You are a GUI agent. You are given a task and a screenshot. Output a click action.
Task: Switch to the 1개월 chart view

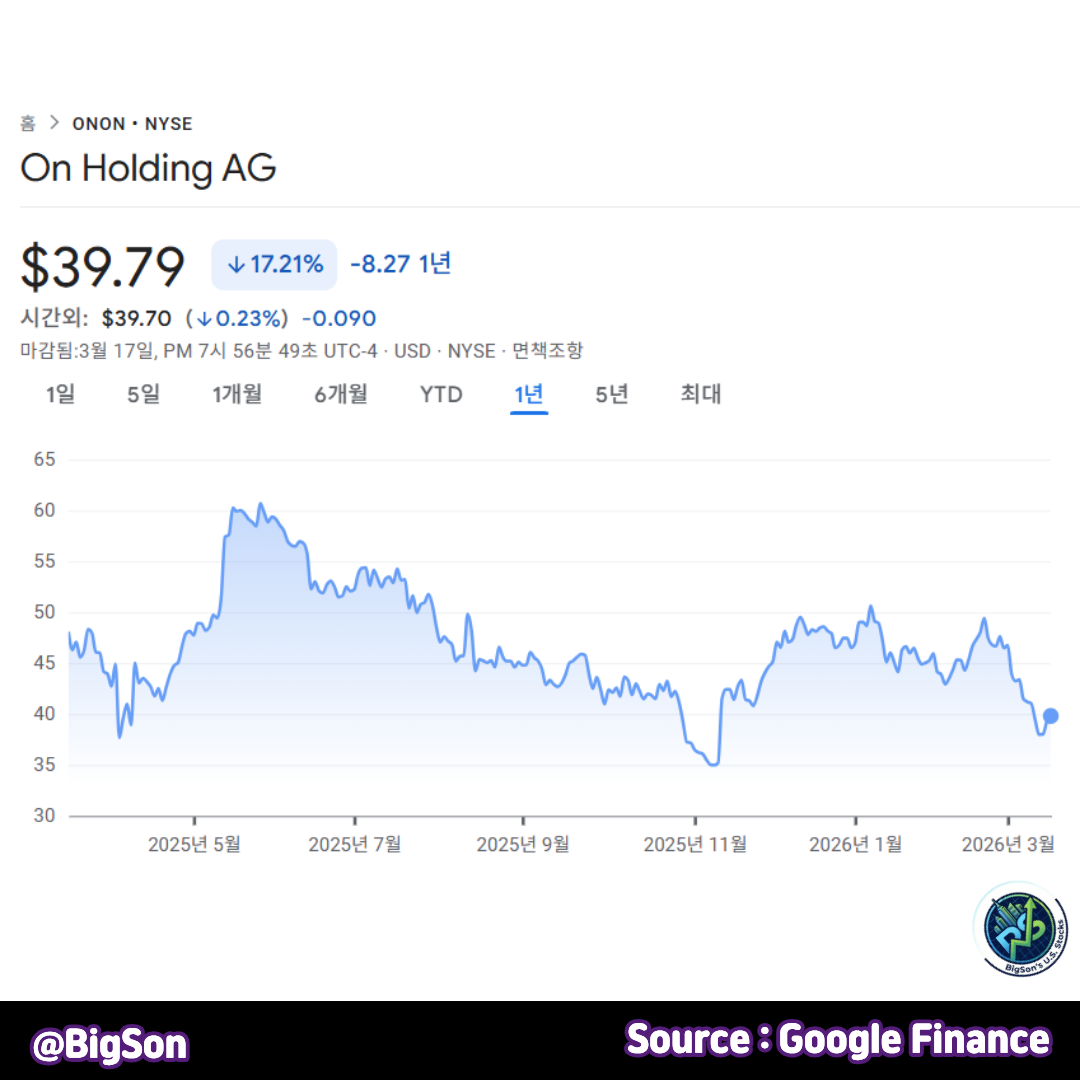(237, 394)
